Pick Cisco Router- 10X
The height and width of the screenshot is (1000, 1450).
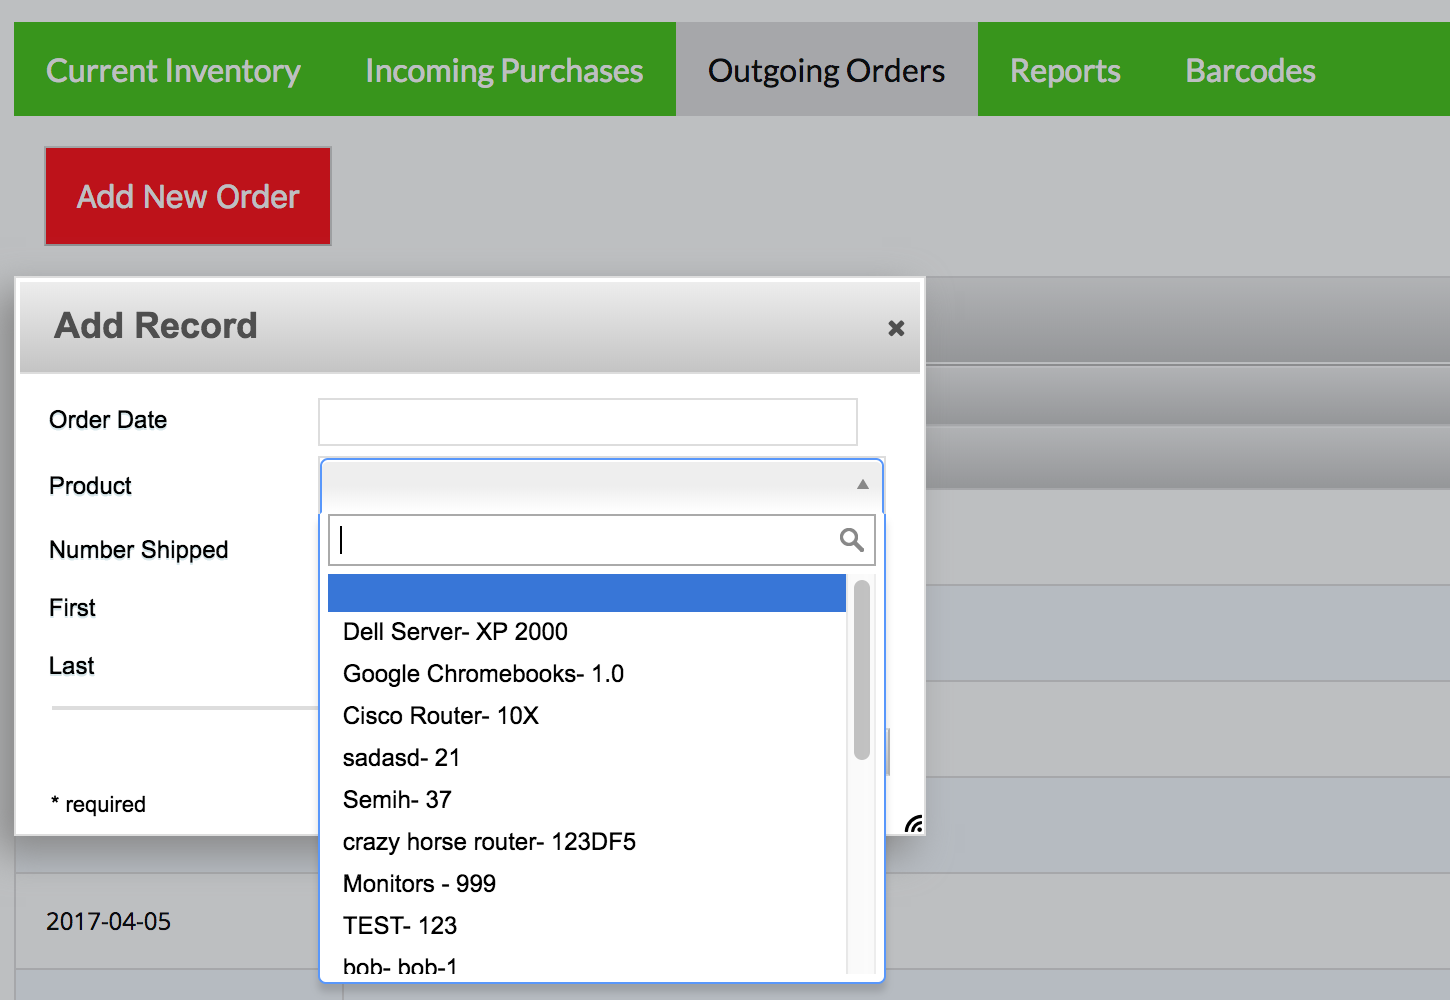(587, 716)
